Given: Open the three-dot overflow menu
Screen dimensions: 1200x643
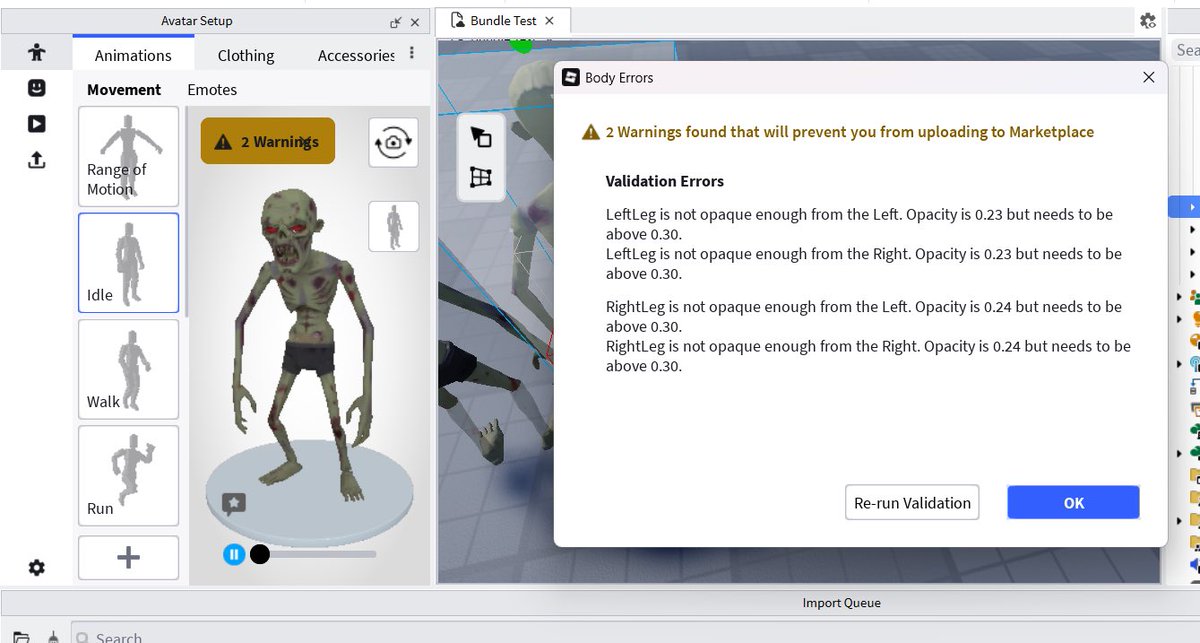Looking at the screenshot, I should (x=412, y=53).
